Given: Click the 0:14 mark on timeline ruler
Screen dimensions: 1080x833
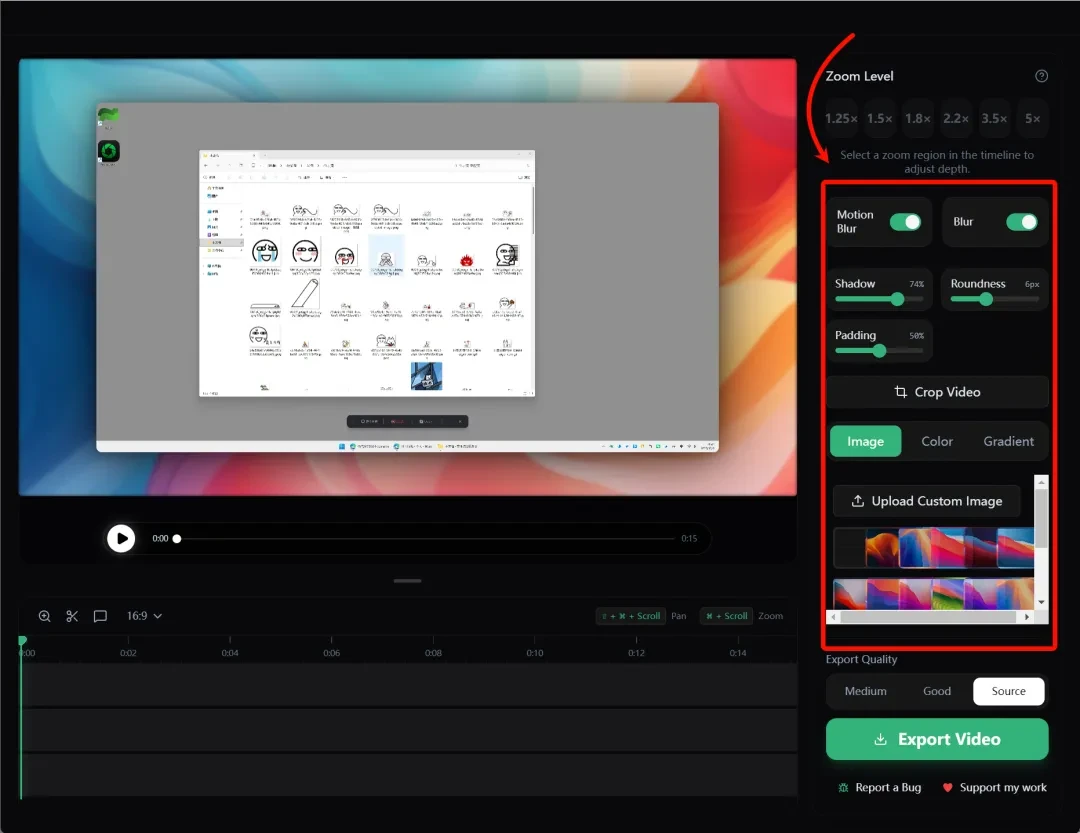Looking at the screenshot, I should point(738,652).
